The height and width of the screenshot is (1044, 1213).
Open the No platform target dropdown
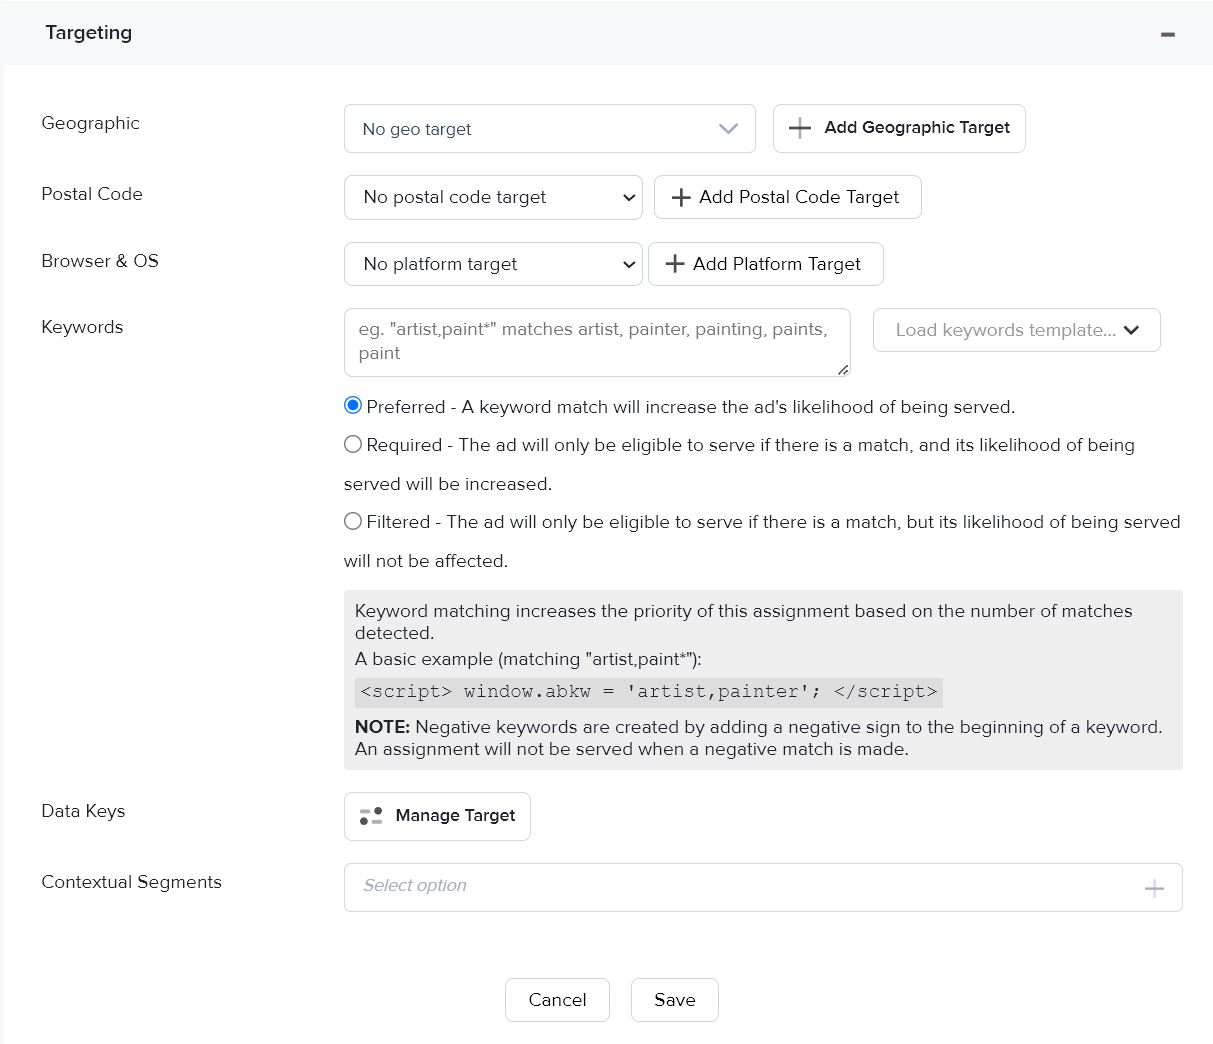tap(493, 264)
